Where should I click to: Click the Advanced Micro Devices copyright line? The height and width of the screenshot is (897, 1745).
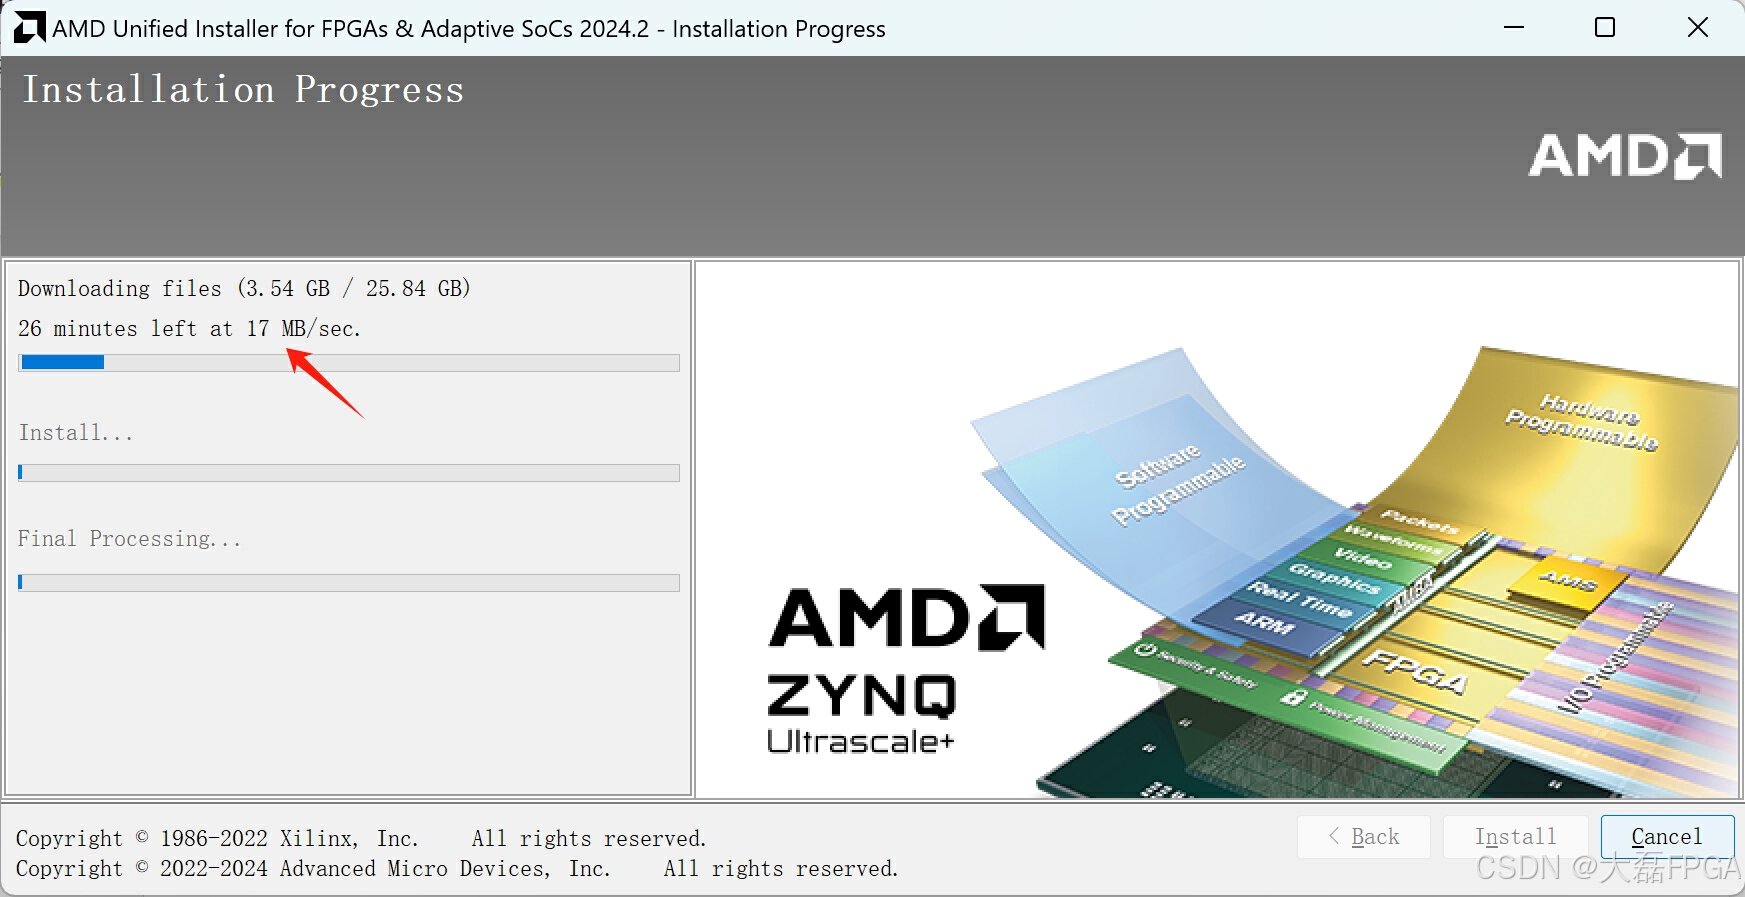[x=457, y=868]
